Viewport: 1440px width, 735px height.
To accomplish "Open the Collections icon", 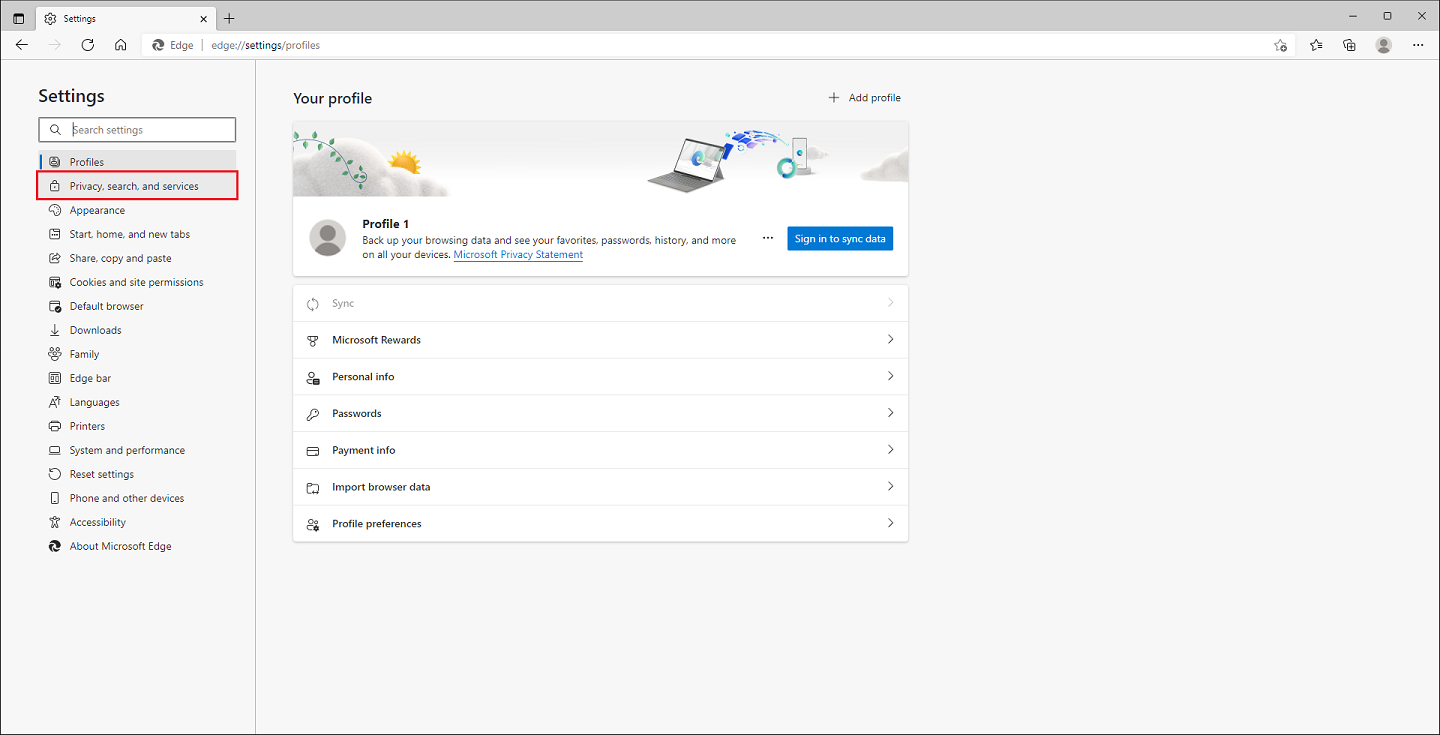I will [1349, 45].
